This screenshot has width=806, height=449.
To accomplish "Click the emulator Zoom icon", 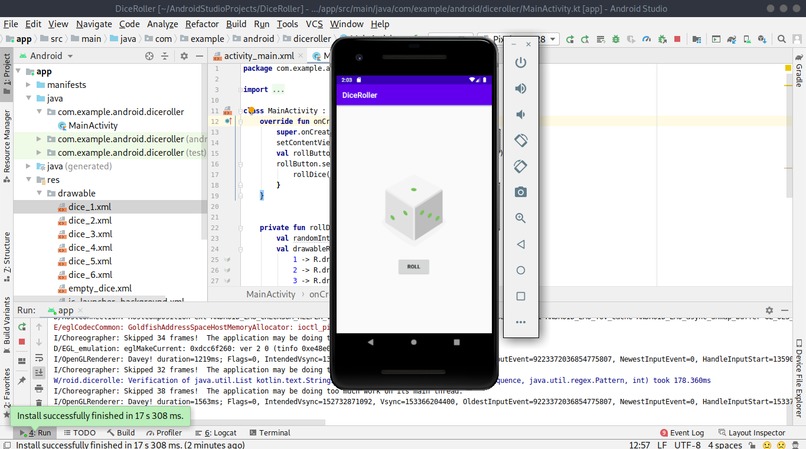I will (520, 218).
